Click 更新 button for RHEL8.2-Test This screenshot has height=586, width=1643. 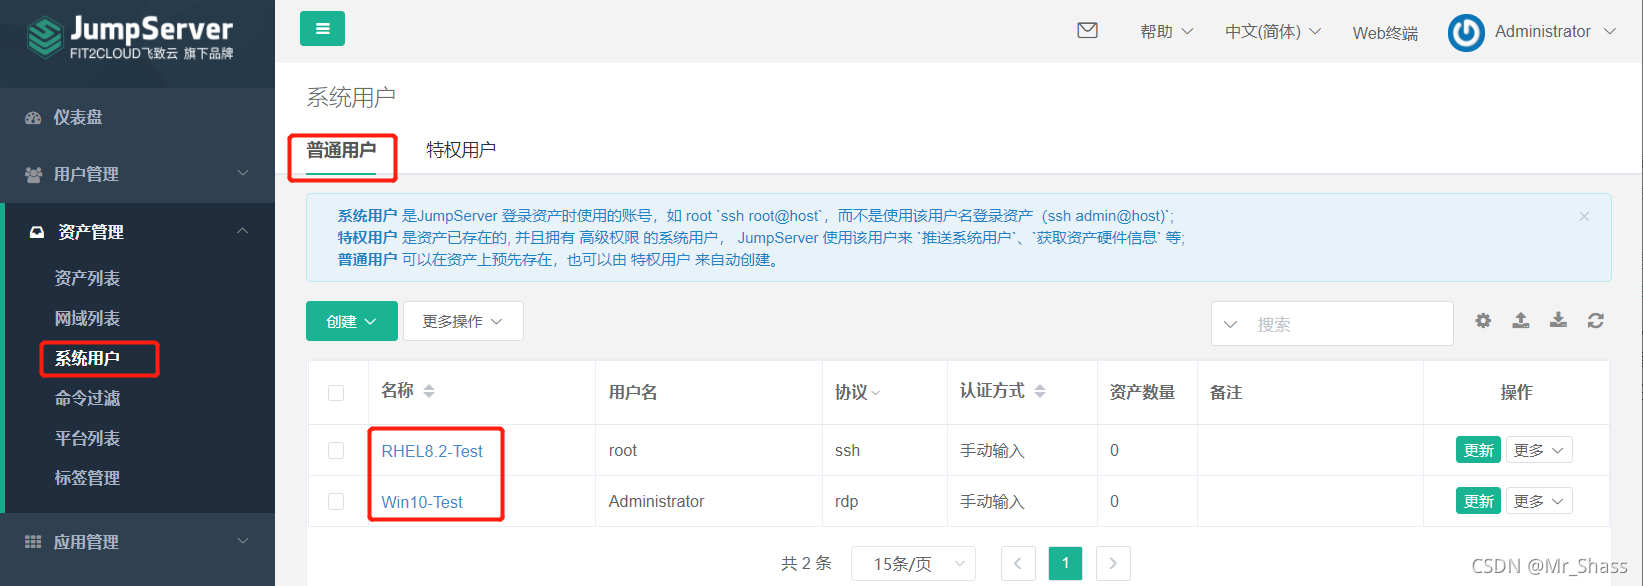tap(1478, 450)
